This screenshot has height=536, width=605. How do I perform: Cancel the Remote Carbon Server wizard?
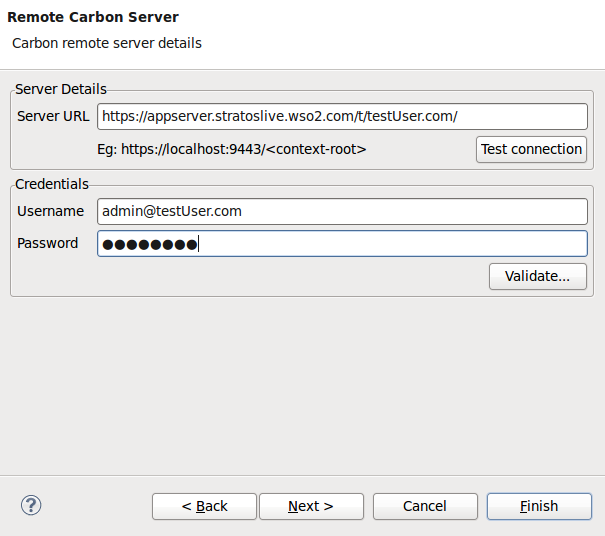(x=425, y=506)
